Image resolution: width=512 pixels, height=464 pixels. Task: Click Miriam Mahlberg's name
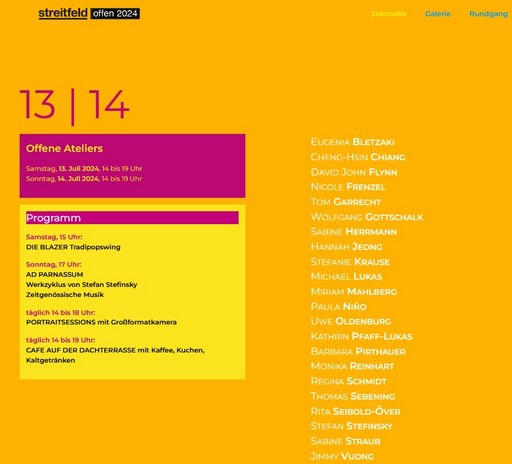[354, 291]
